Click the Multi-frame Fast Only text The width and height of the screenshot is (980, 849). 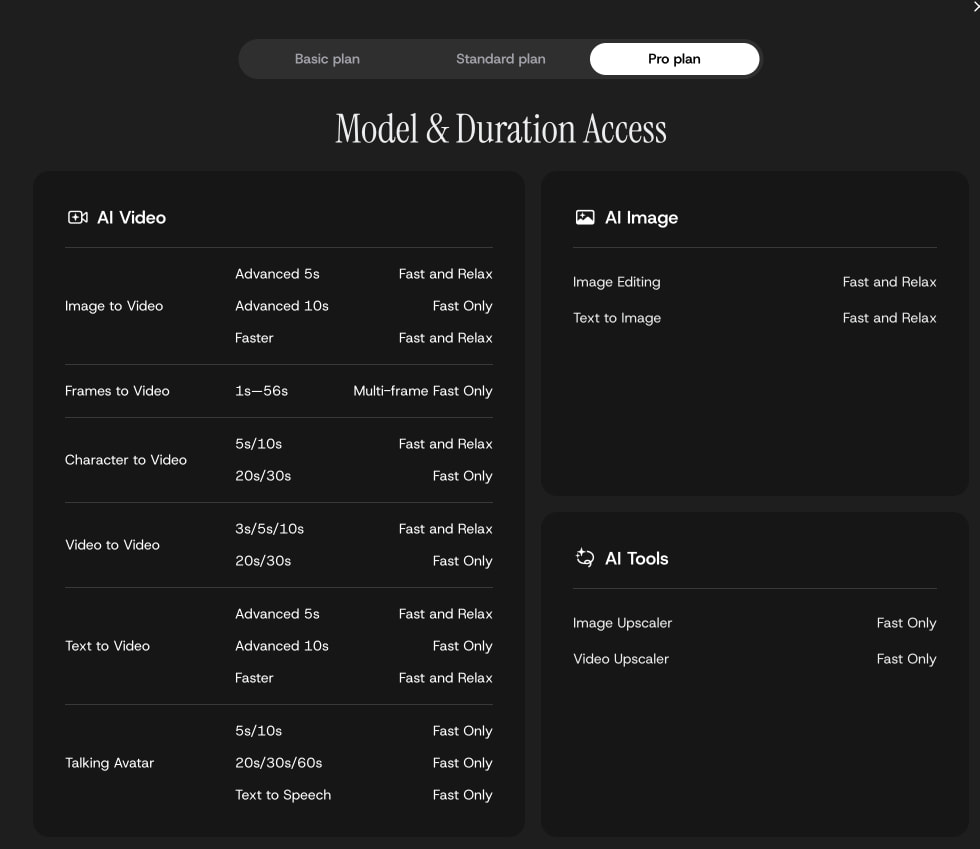point(422,391)
